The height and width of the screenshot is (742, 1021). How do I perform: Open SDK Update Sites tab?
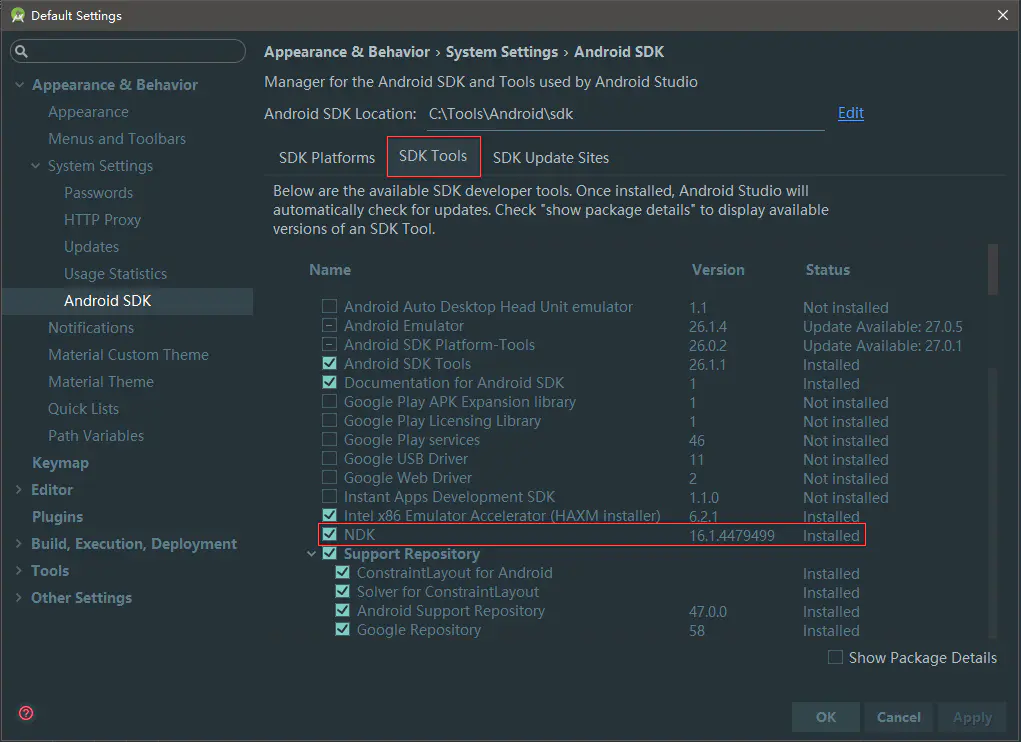tap(551, 158)
